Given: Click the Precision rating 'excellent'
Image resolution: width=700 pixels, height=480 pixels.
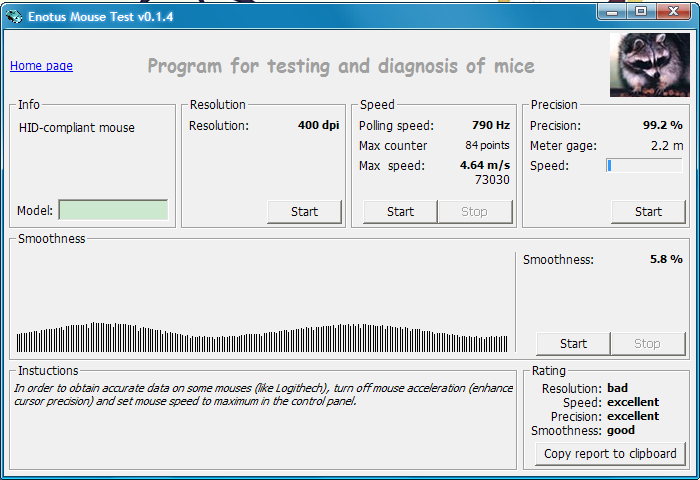Looking at the screenshot, I should pos(633,416).
